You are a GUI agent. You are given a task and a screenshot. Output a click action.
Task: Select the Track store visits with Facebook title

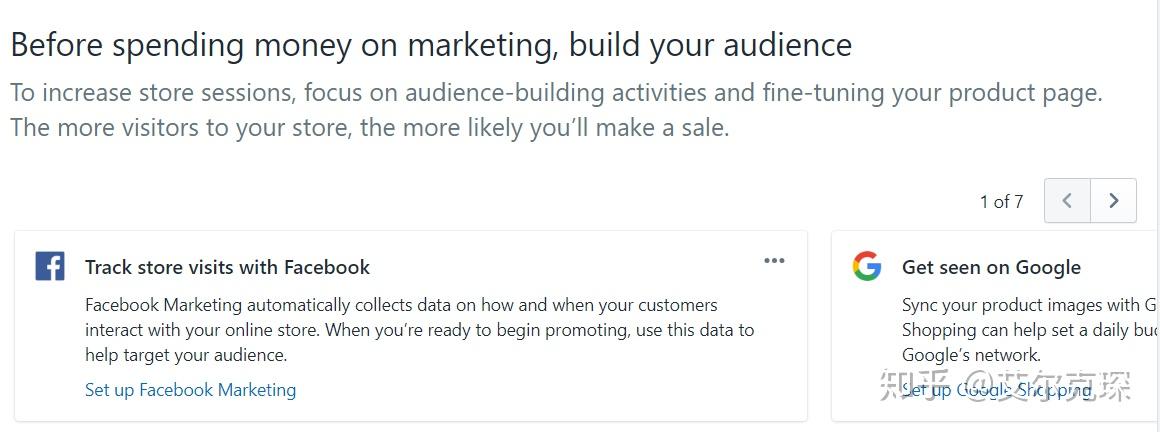point(227,267)
